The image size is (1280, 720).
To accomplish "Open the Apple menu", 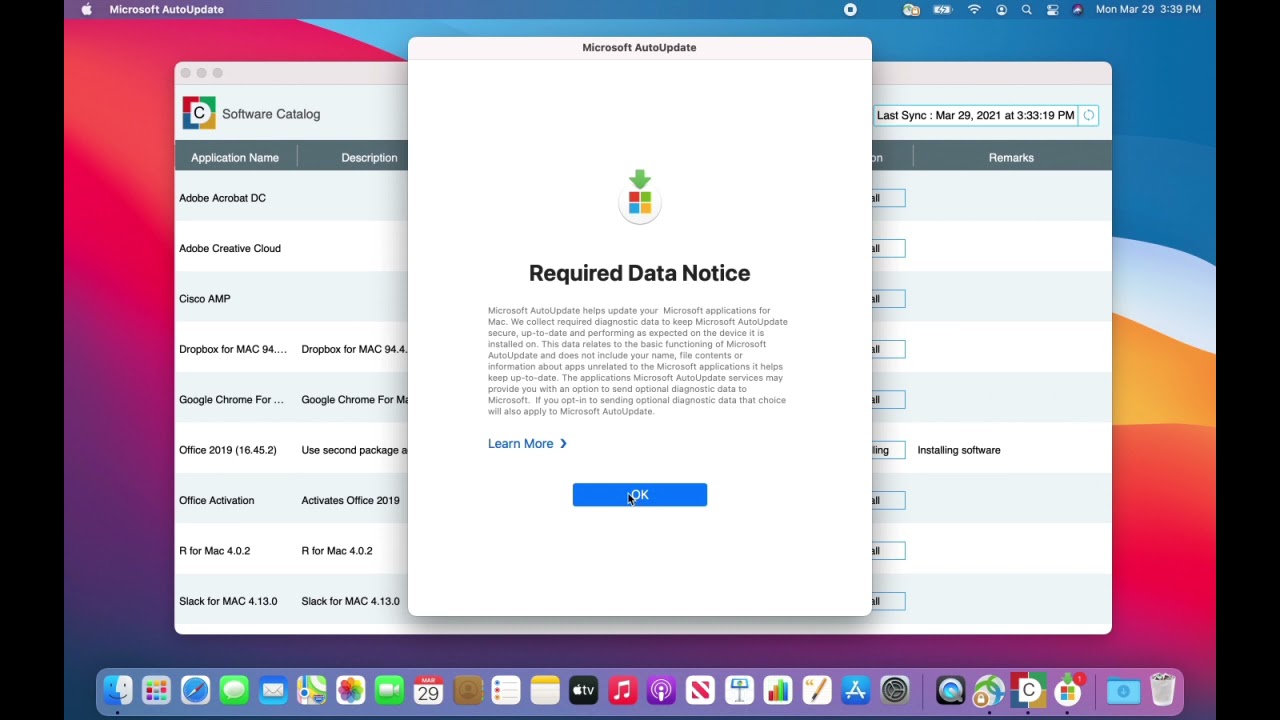I will [x=86, y=9].
